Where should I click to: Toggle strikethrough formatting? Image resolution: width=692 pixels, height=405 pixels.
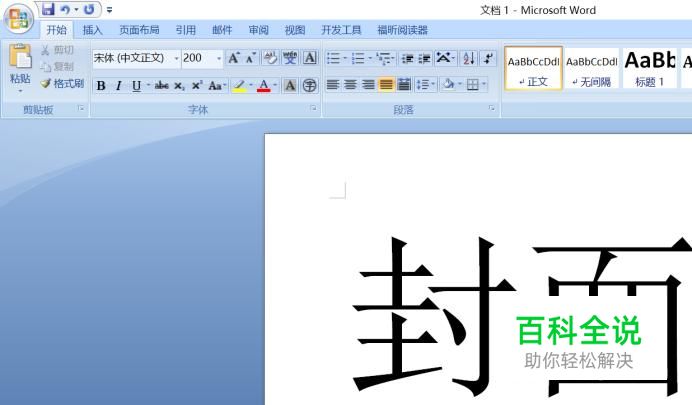162,86
